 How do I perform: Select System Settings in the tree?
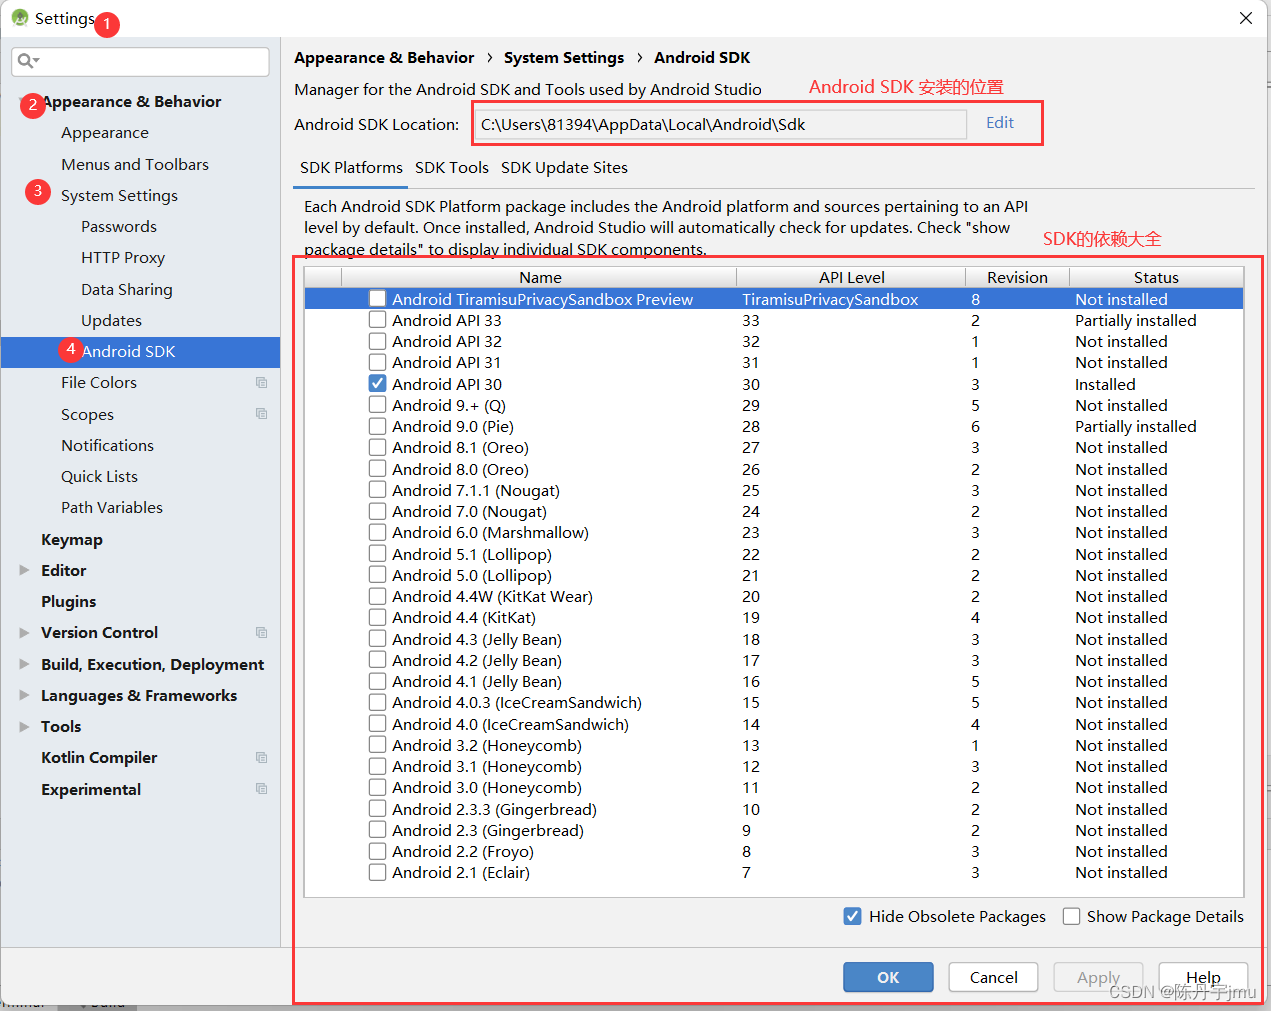click(x=119, y=195)
